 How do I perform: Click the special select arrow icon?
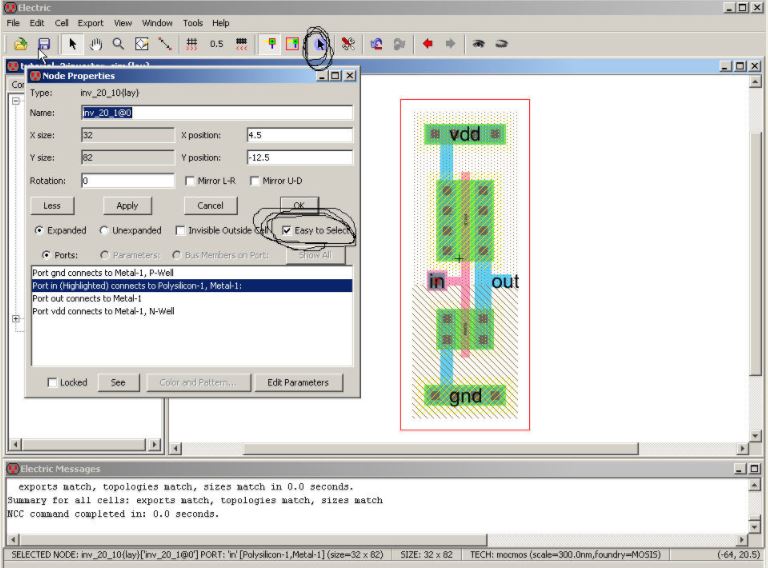click(x=319, y=44)
